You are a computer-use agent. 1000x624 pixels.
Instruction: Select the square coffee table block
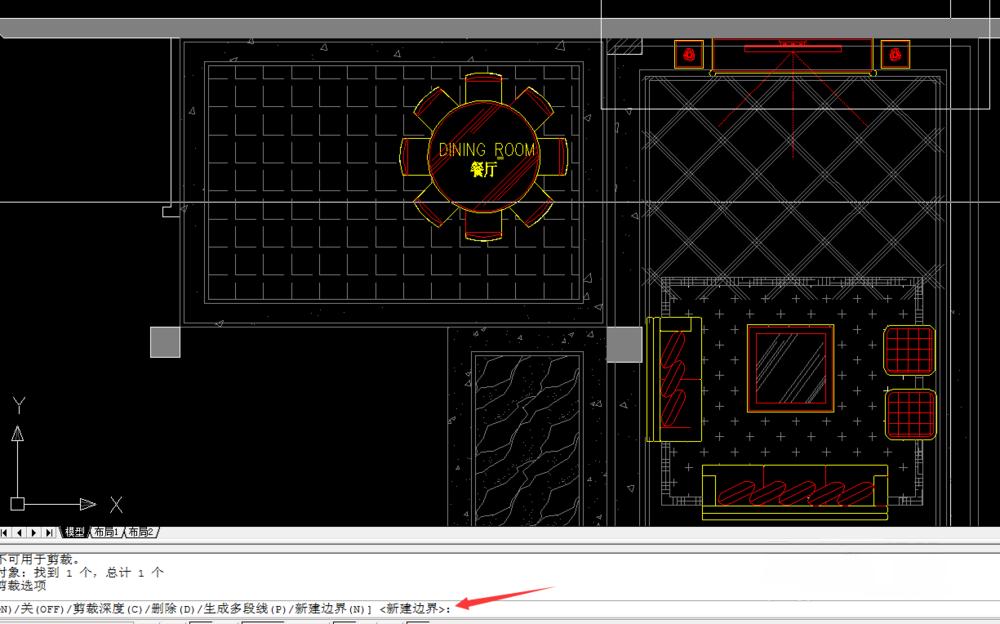click(x=791, y=369)
